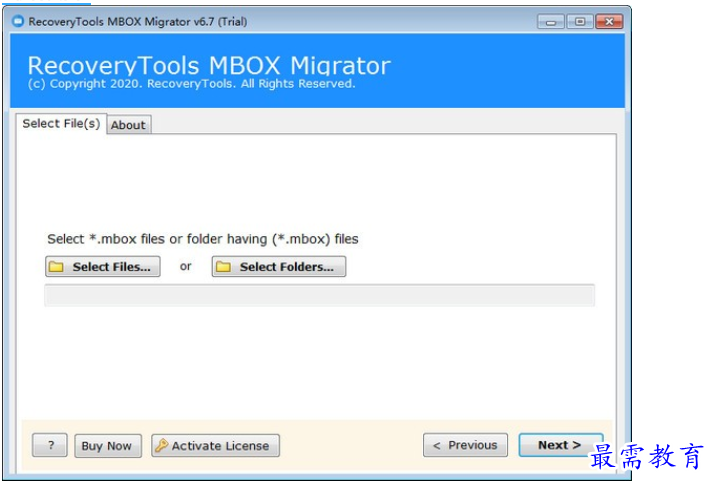Screen dimensions: 712x488
Task: Click the empty file path field
Action: (319, 296)
